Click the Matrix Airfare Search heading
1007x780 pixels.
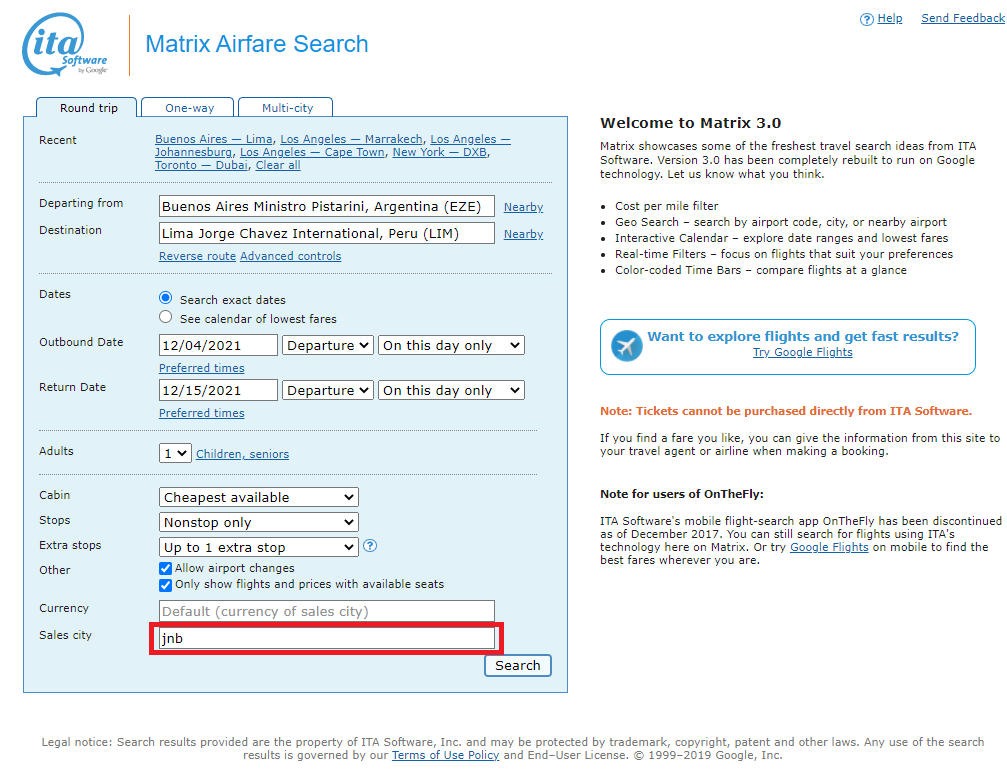click(257, 44)
